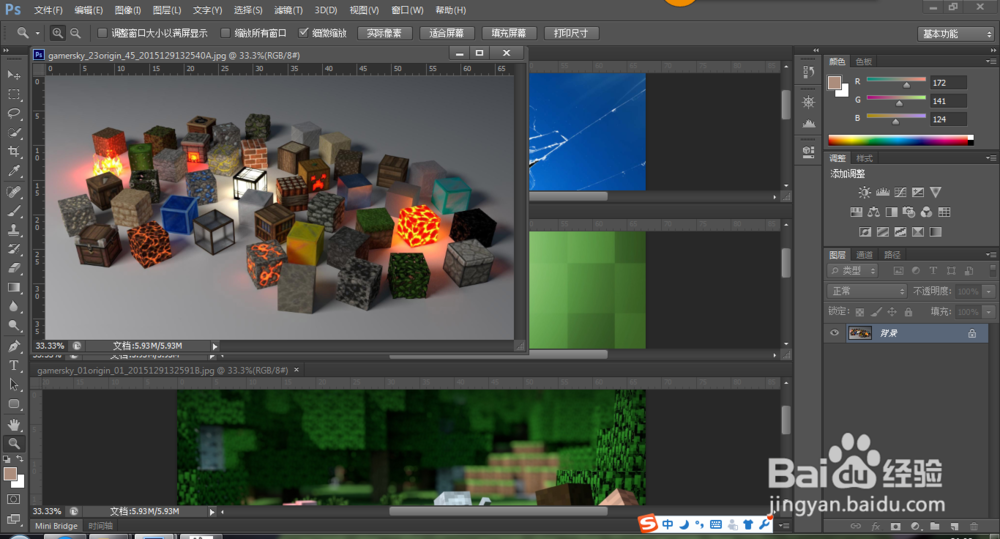Add a Threshold adjustment
Image resolution: width=1000 pixels, height=539 pixels.
(900, 232)
